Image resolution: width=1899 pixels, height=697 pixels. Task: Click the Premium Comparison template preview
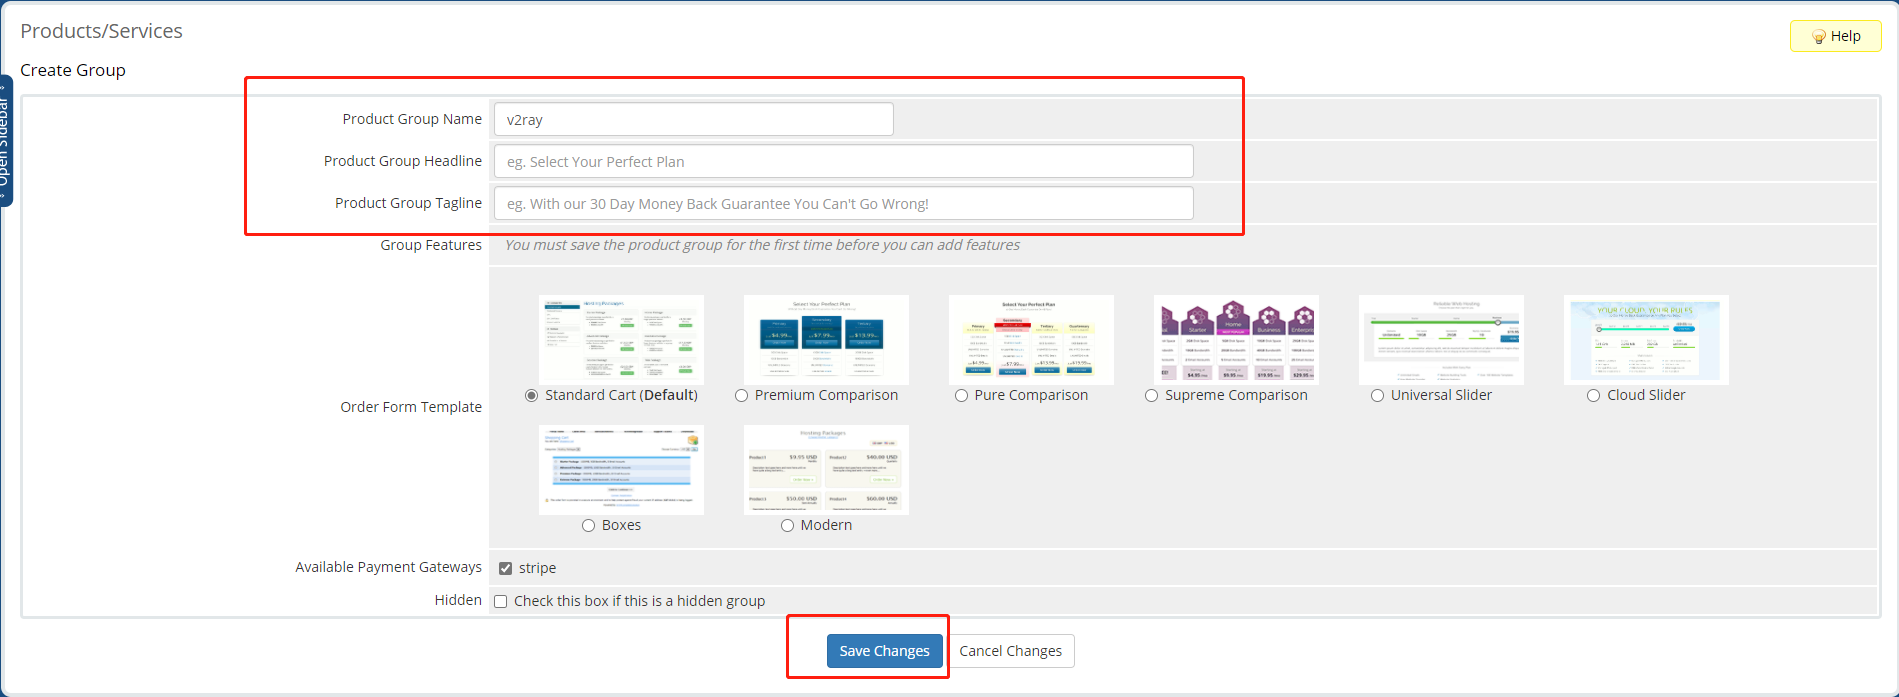826,340
